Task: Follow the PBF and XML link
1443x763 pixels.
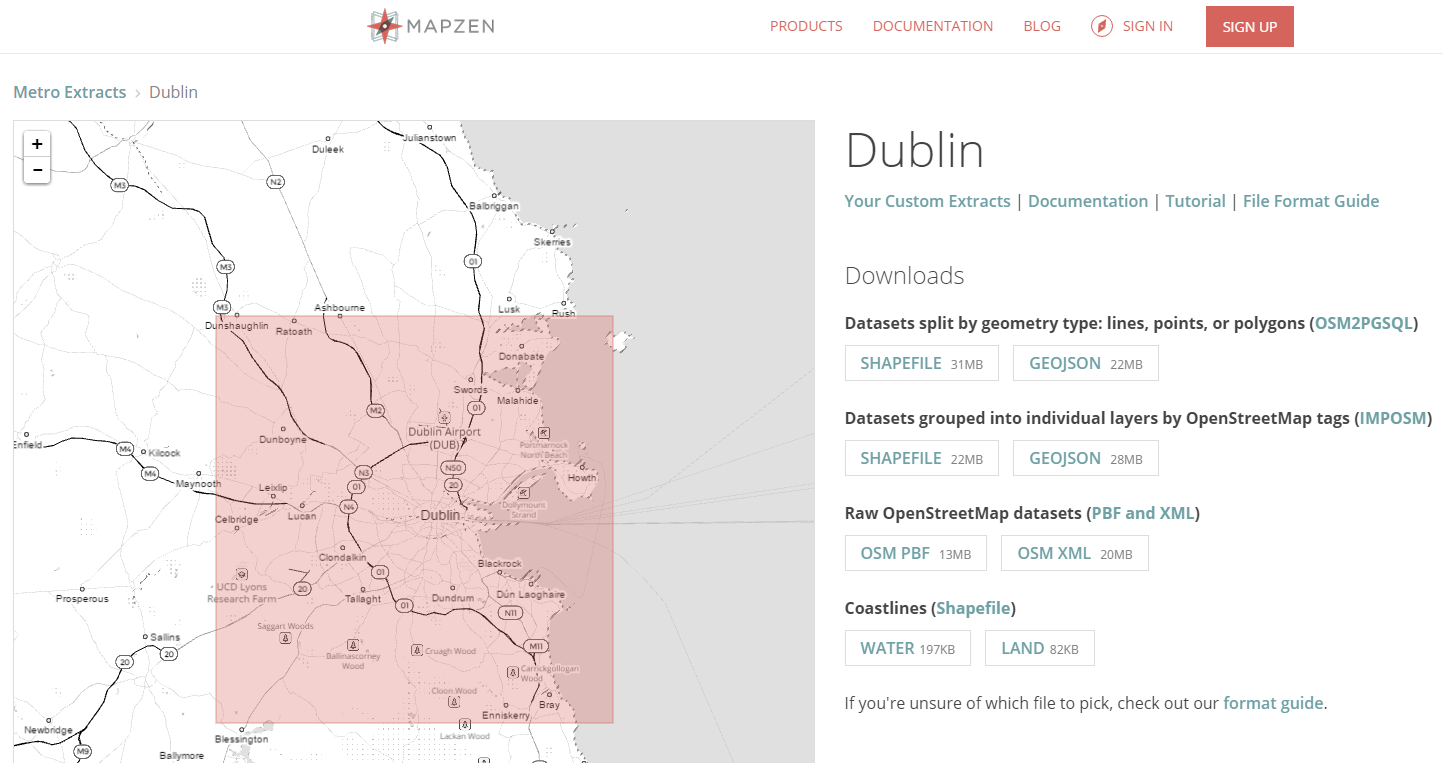Action: tap(1143, 513)
